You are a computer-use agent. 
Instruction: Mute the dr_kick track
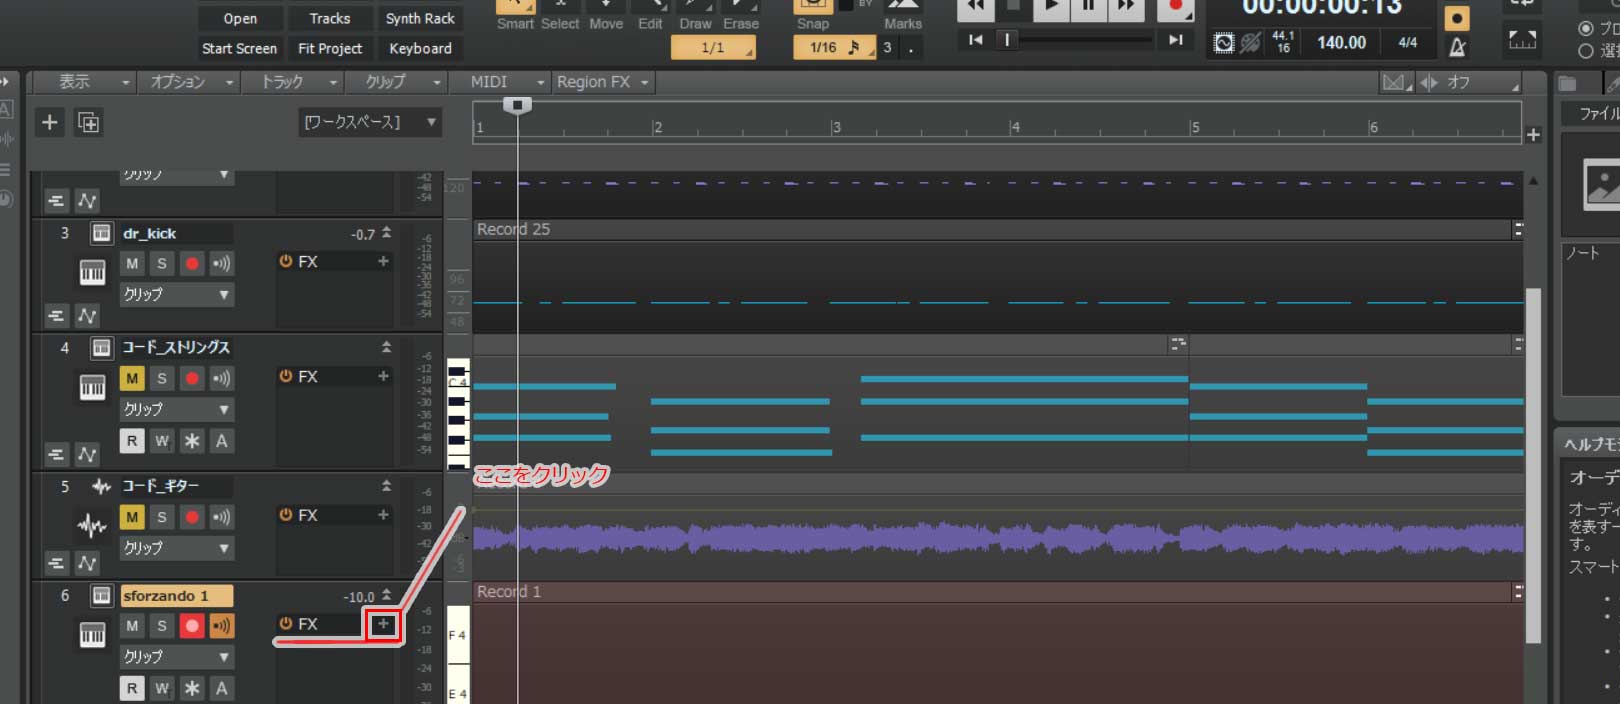coord(132,264)
